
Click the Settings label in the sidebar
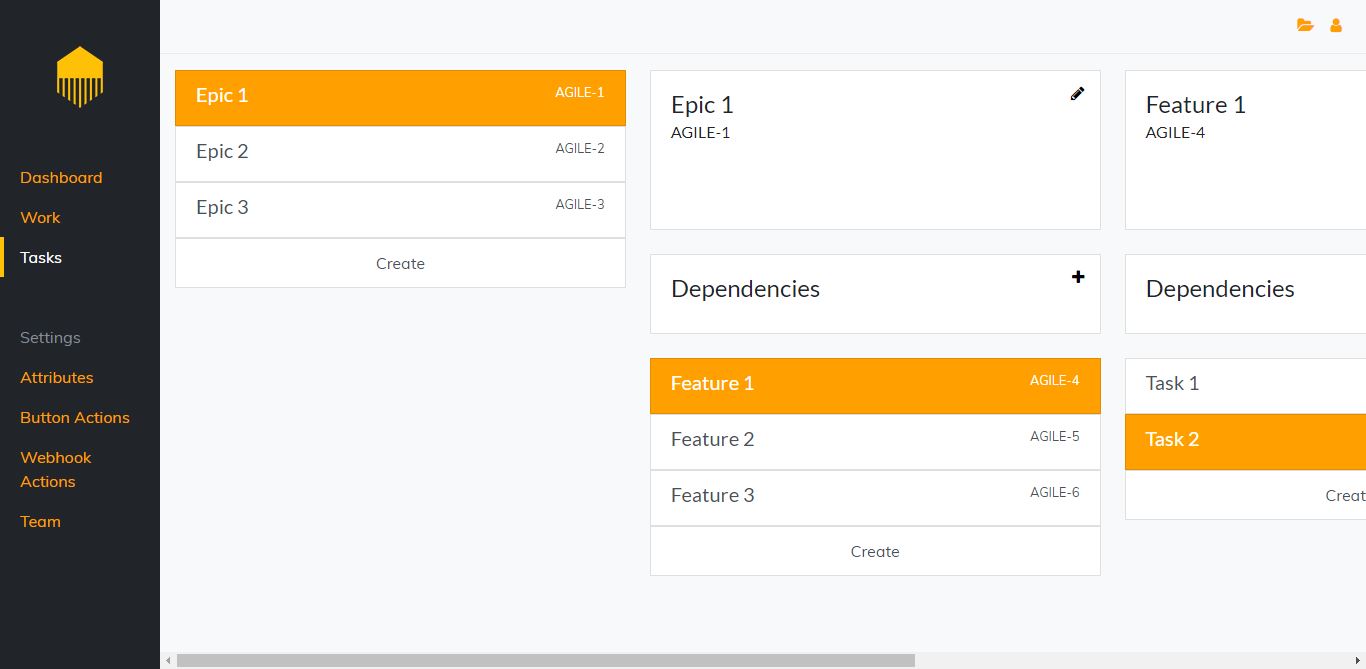[50, 337]
